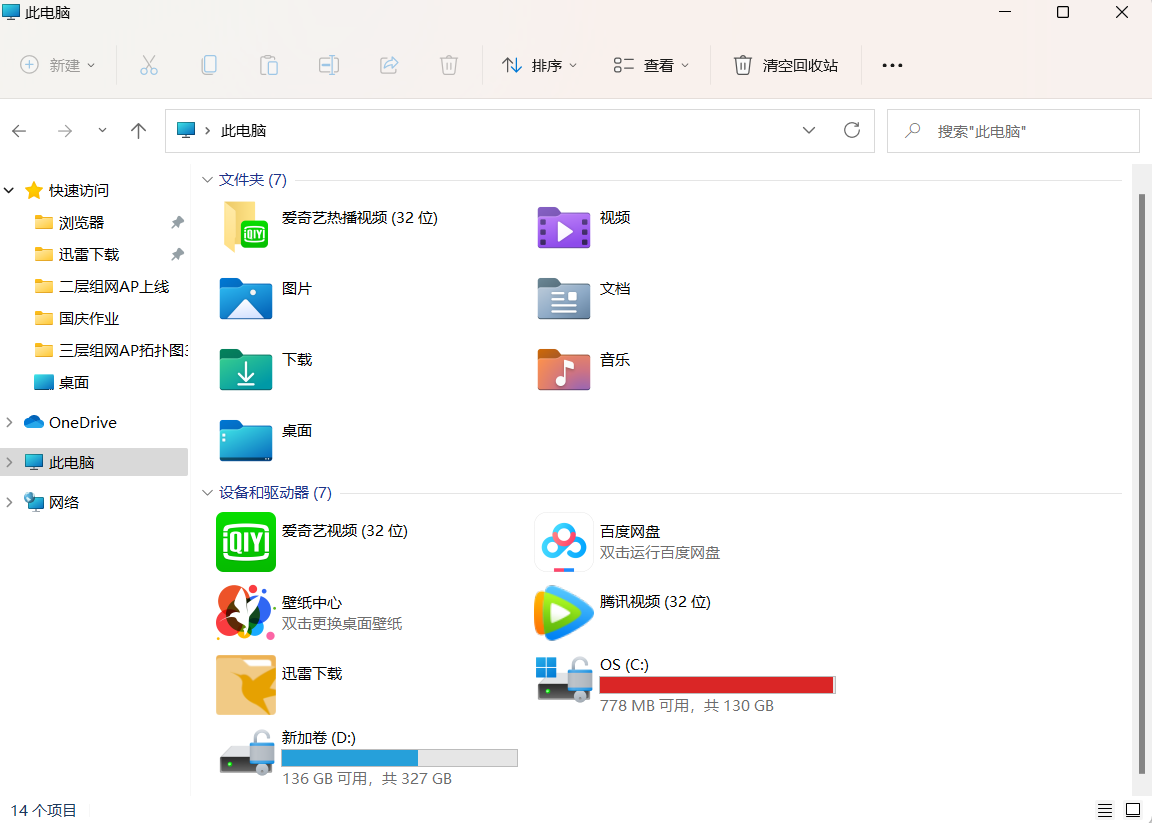Go back with the left arrow

pyautogui.click(x=19, y=131)
